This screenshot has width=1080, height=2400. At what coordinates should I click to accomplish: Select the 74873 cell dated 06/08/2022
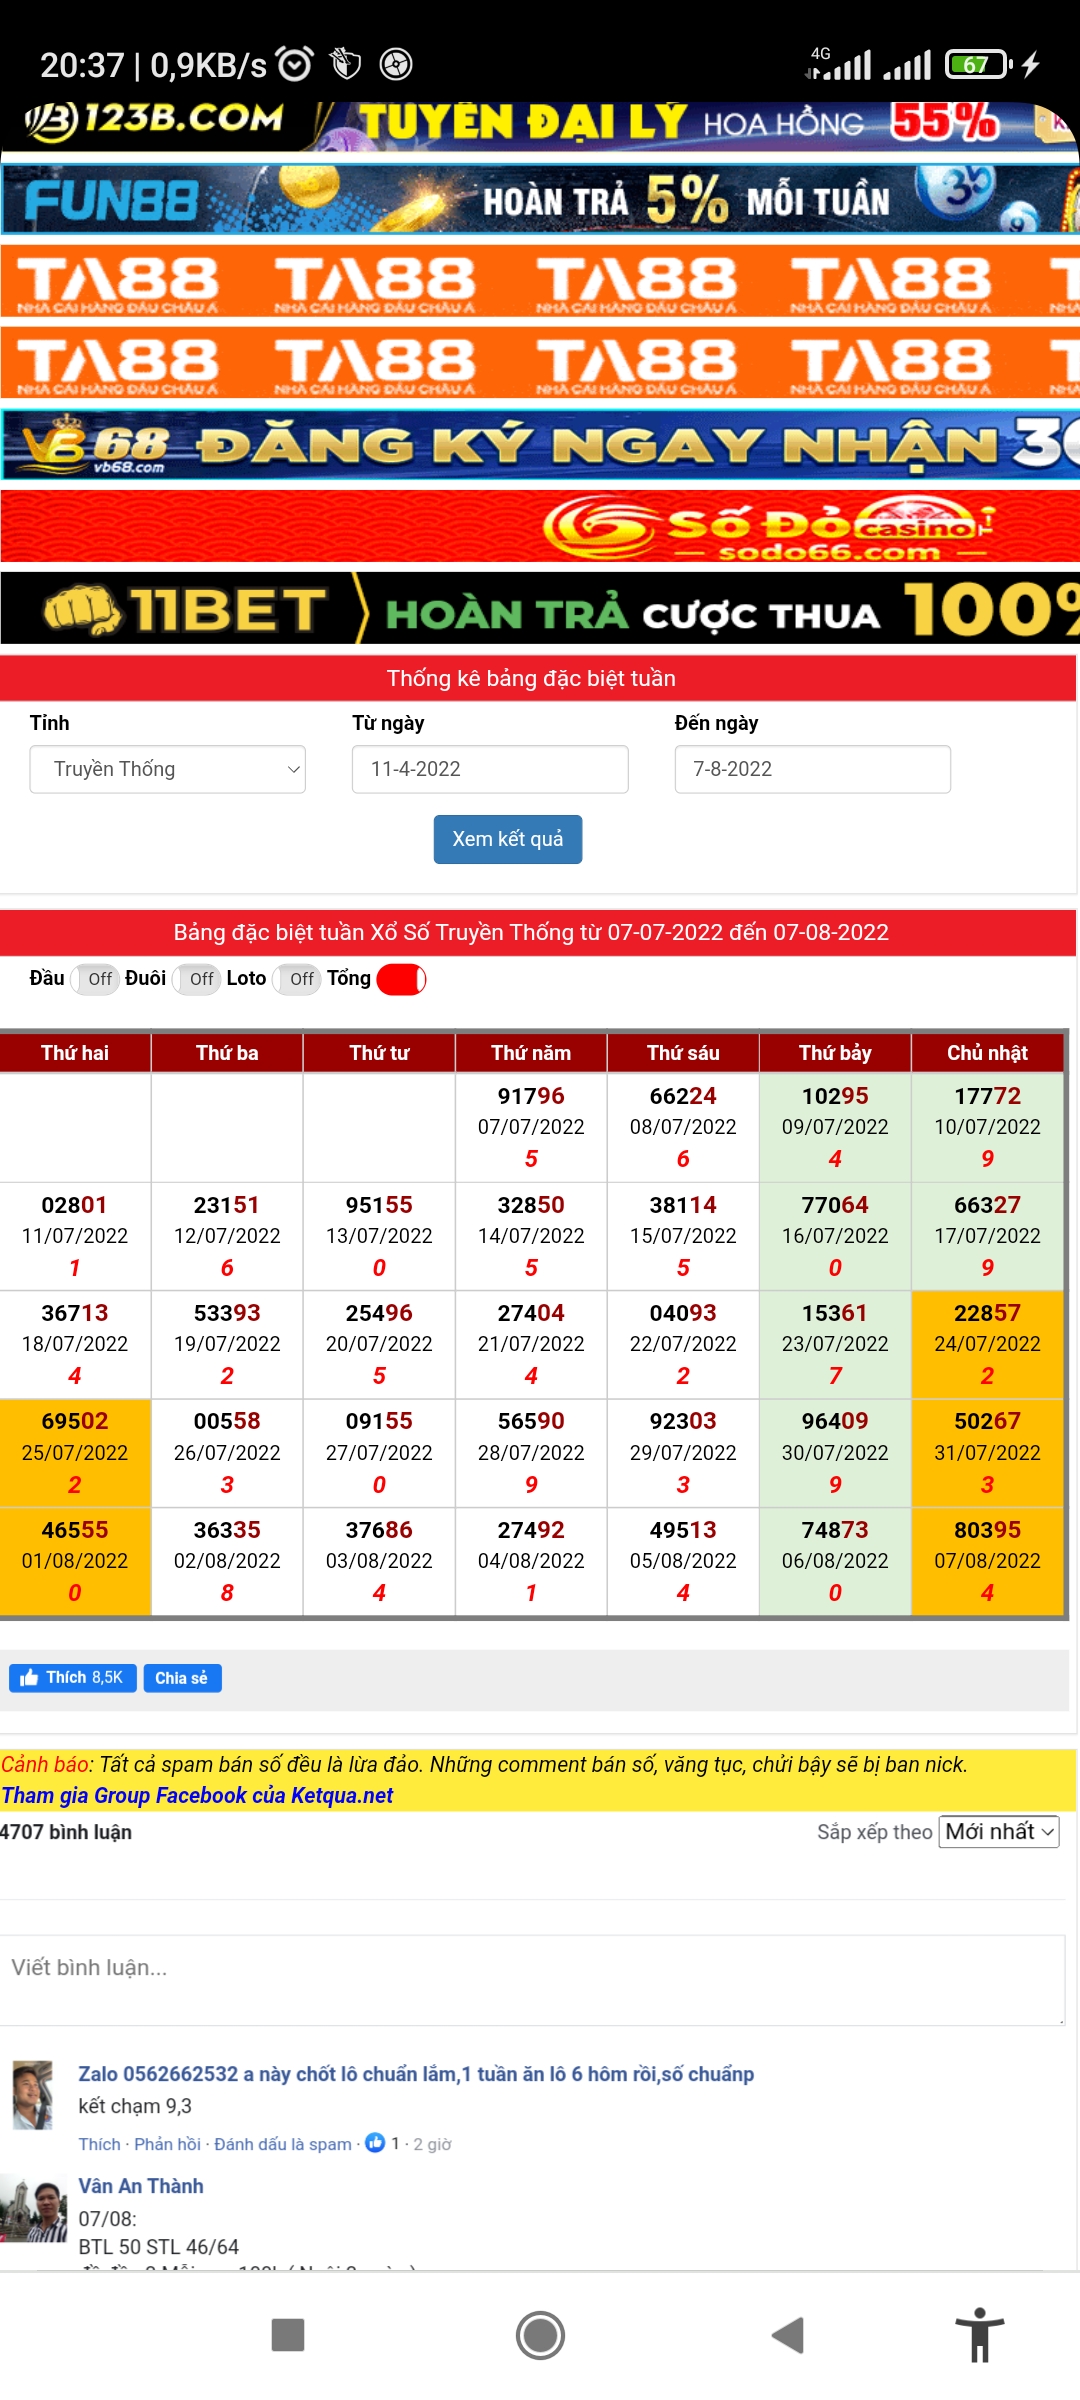835,1561
